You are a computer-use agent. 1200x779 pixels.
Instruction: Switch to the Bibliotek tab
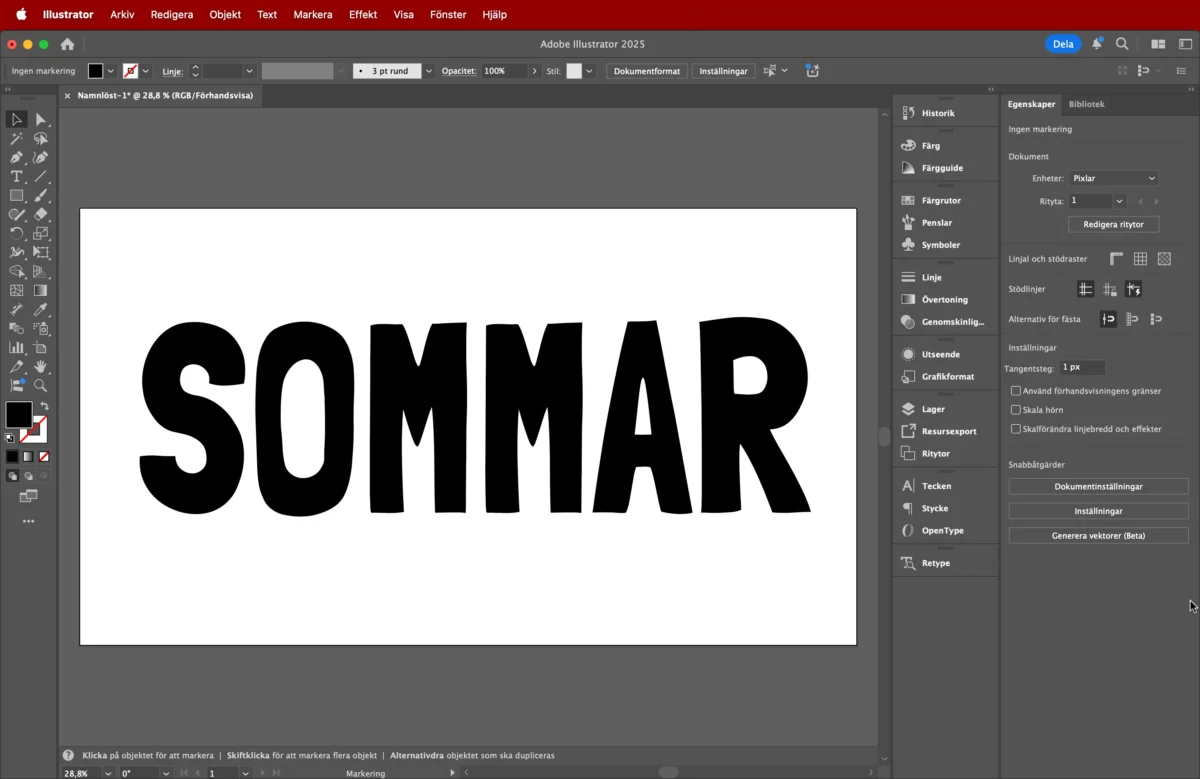[x=1086, y=104]
